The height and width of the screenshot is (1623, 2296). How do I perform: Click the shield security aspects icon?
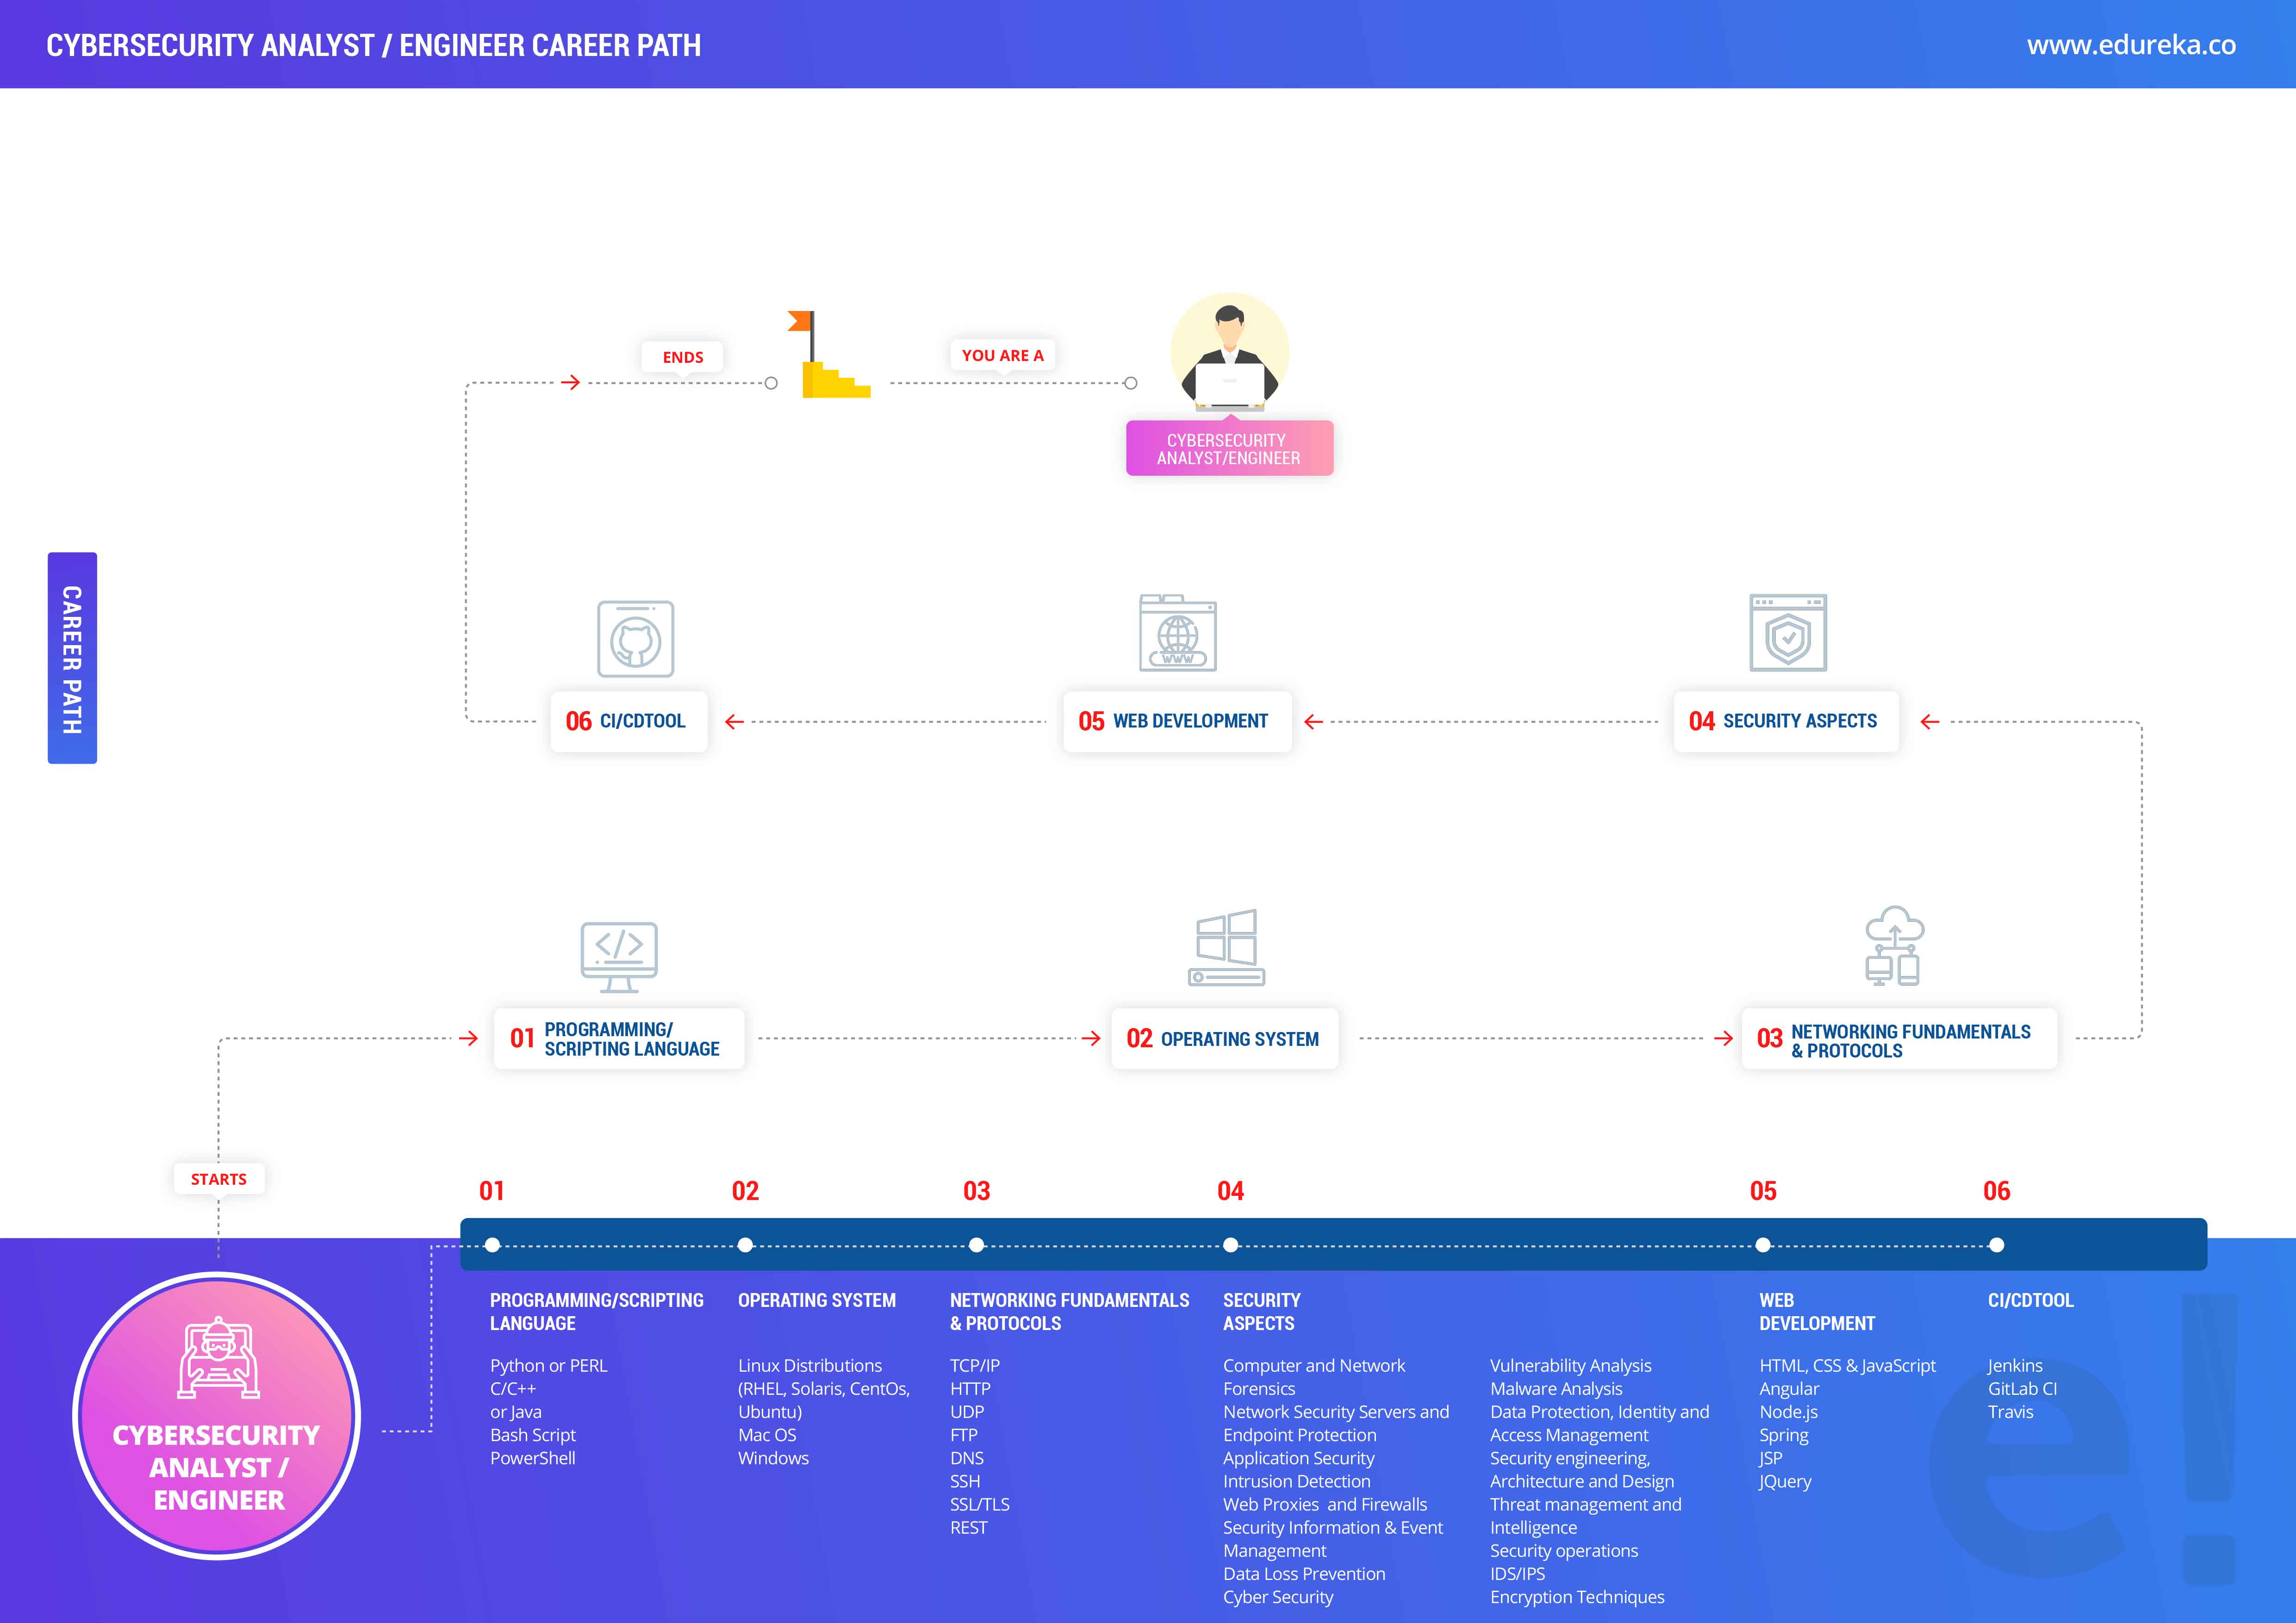(1787, 633)
